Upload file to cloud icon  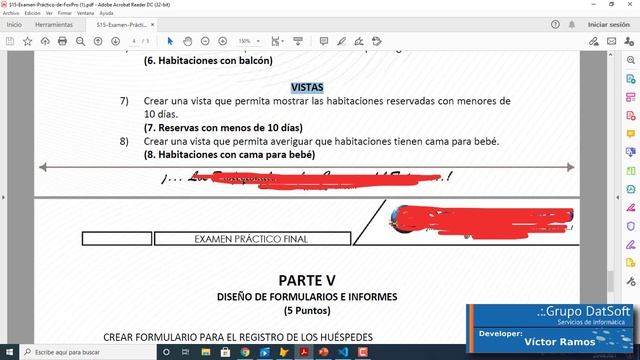coord(45,41)
